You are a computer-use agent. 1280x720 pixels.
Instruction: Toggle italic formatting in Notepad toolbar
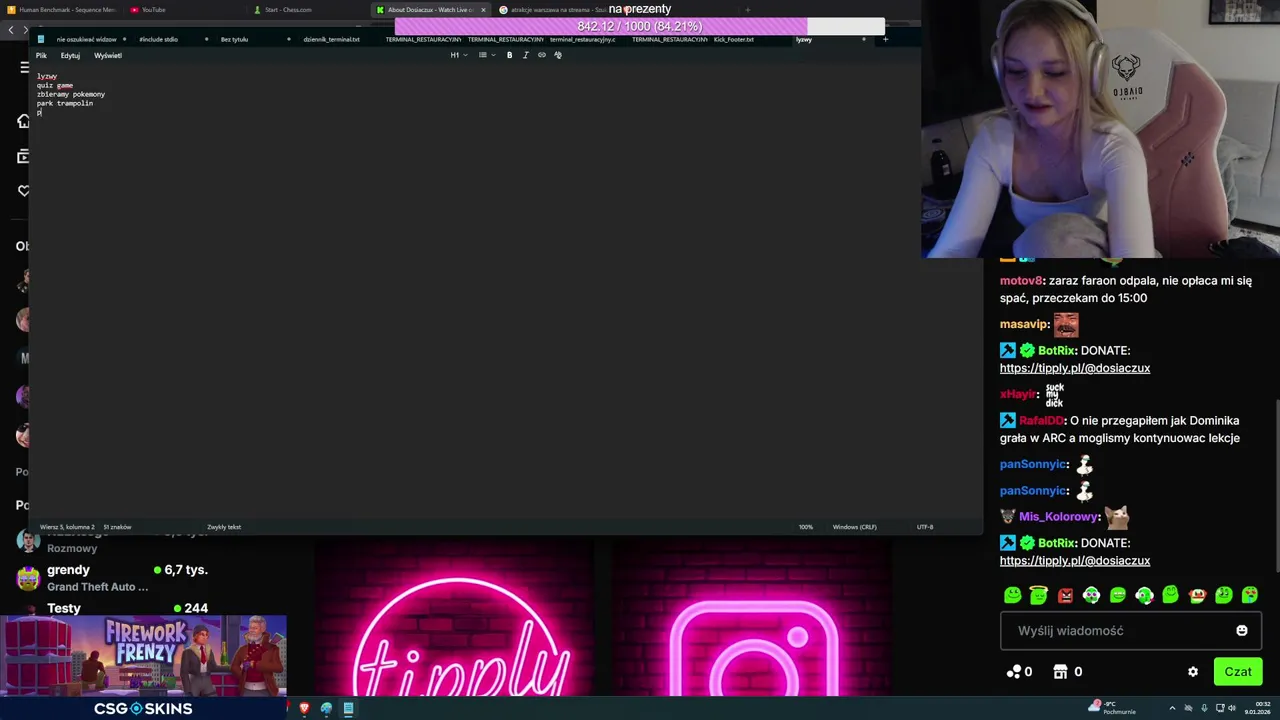pyautogui.click(x=525, y=55)
